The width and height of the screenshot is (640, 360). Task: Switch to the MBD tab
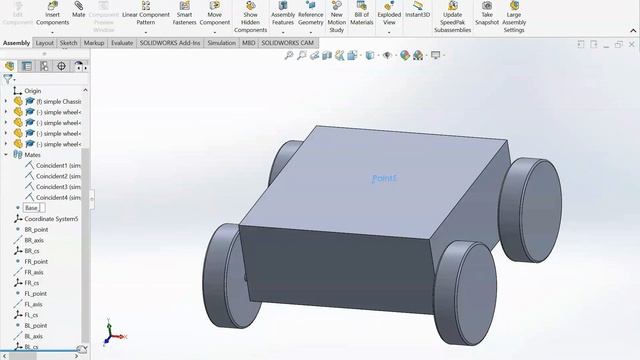[249, 43]
